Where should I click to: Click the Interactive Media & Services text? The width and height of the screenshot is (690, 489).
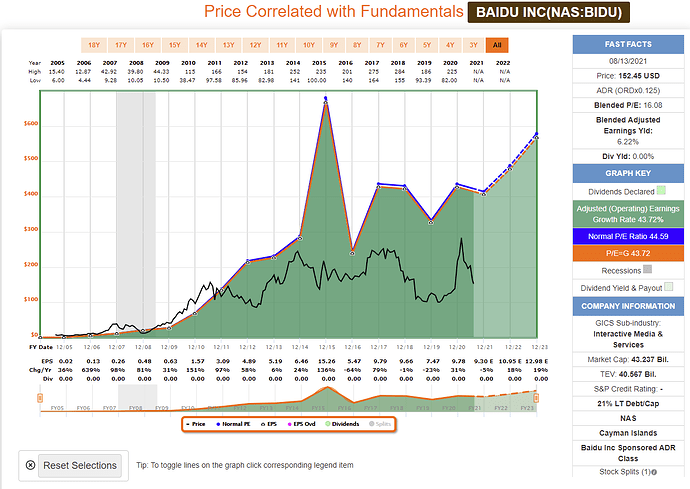pyautogui.click(x=628, y=339)
